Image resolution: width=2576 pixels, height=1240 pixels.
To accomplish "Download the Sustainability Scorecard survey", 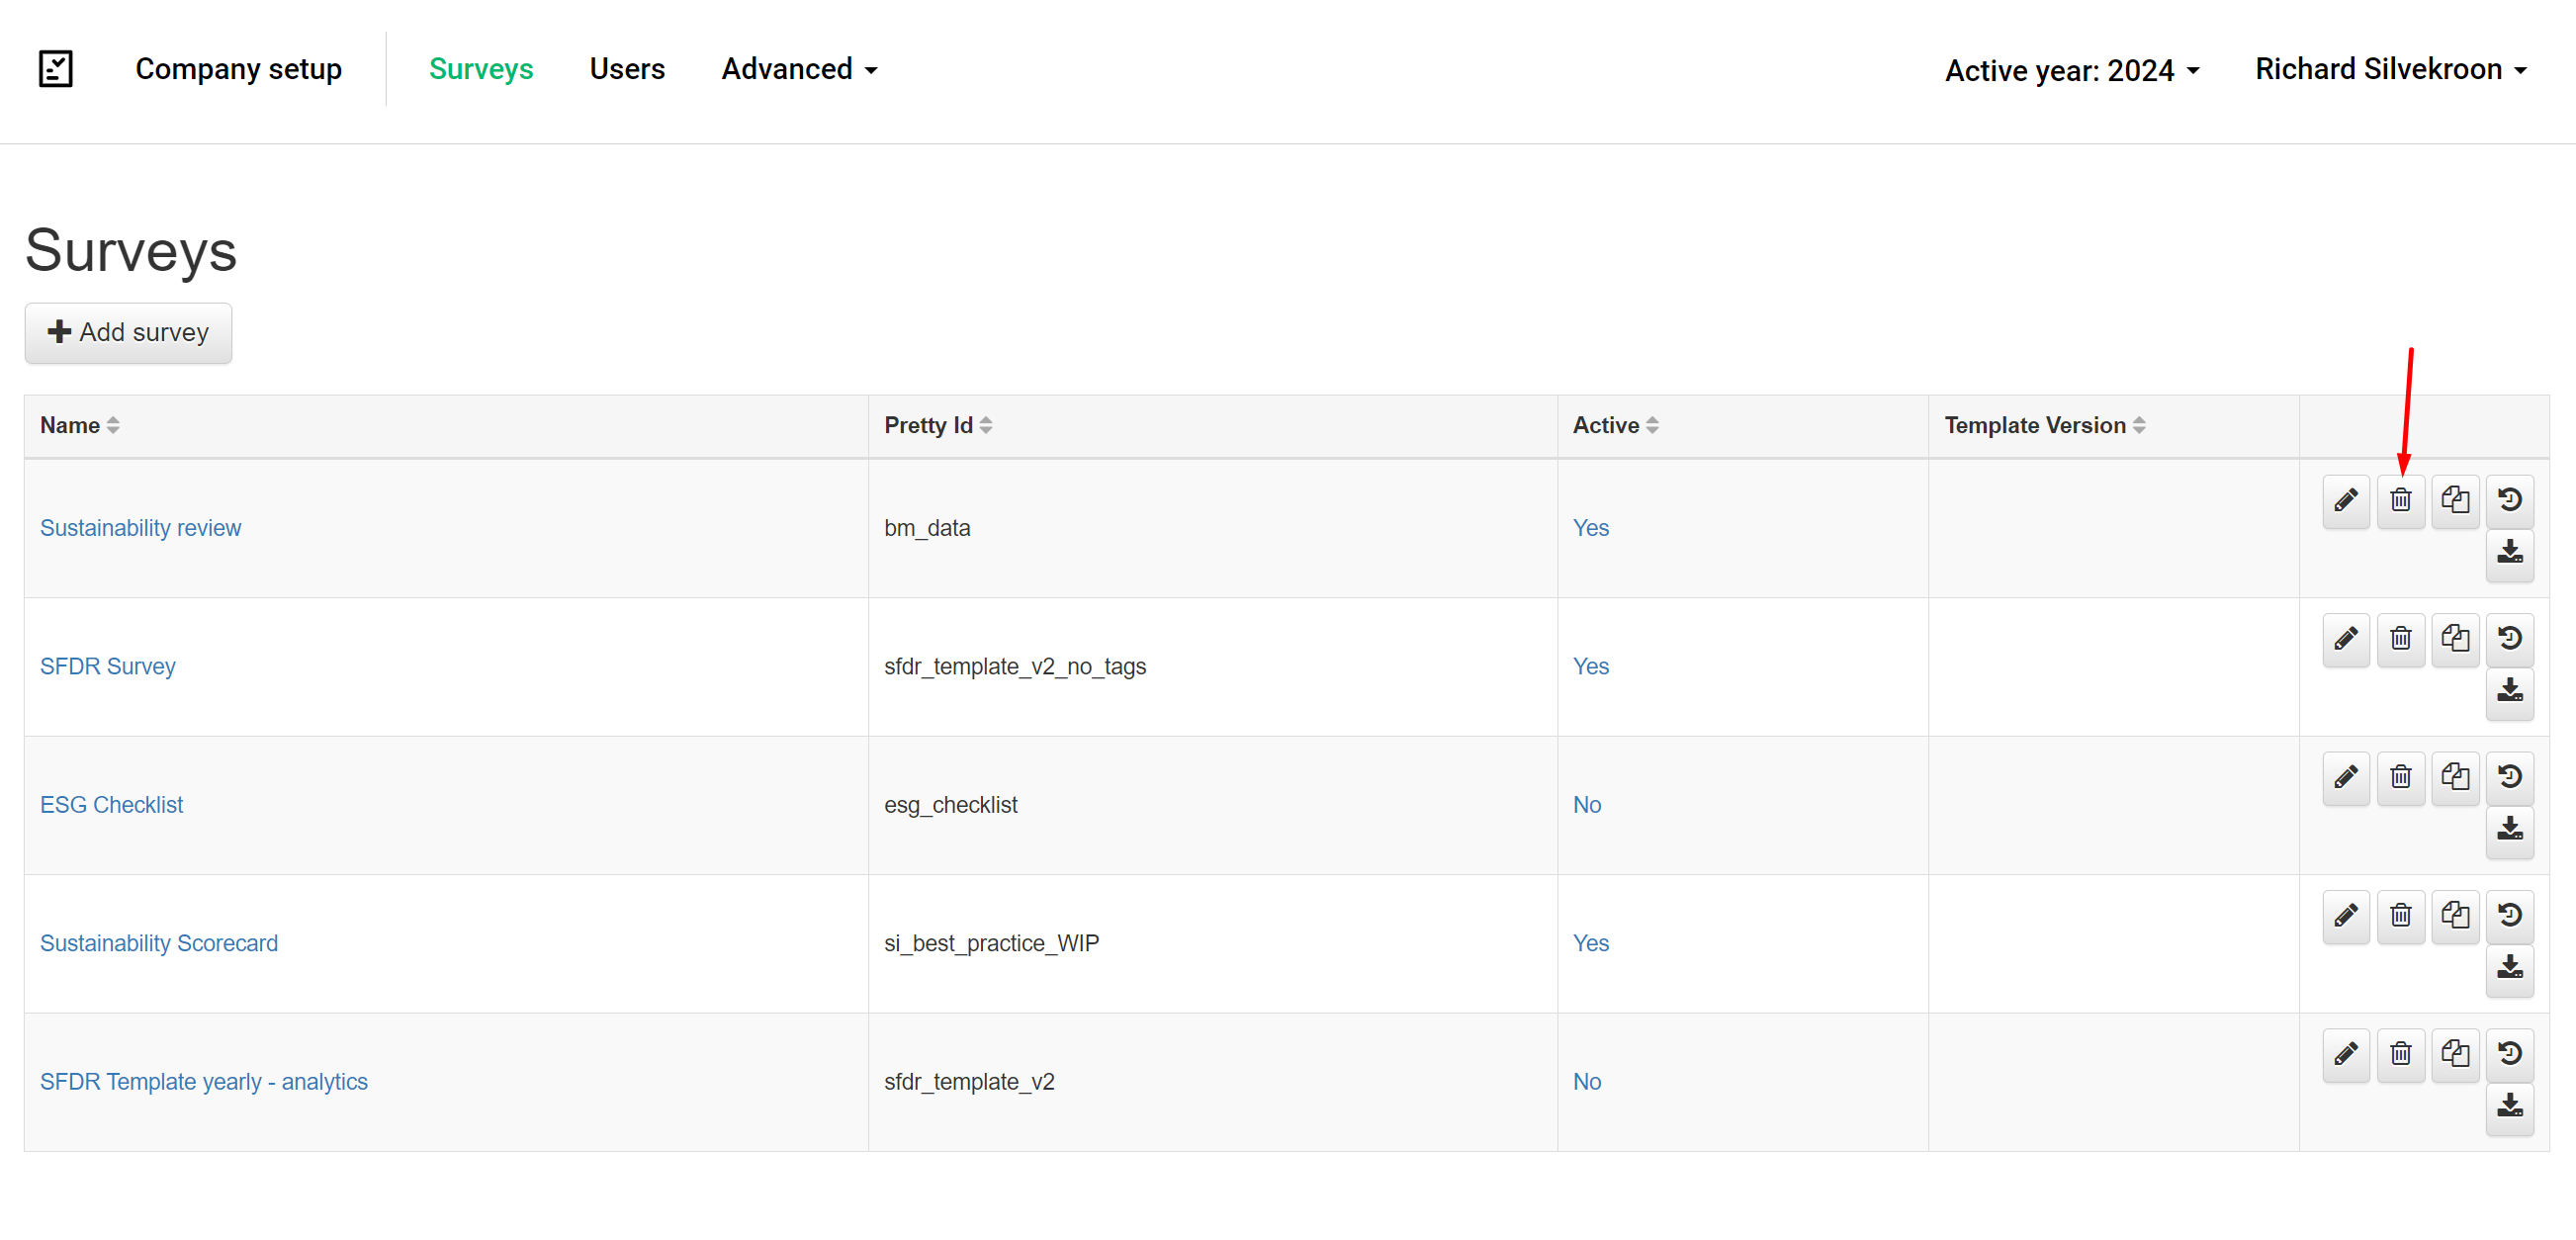I will pos(2510,969).
